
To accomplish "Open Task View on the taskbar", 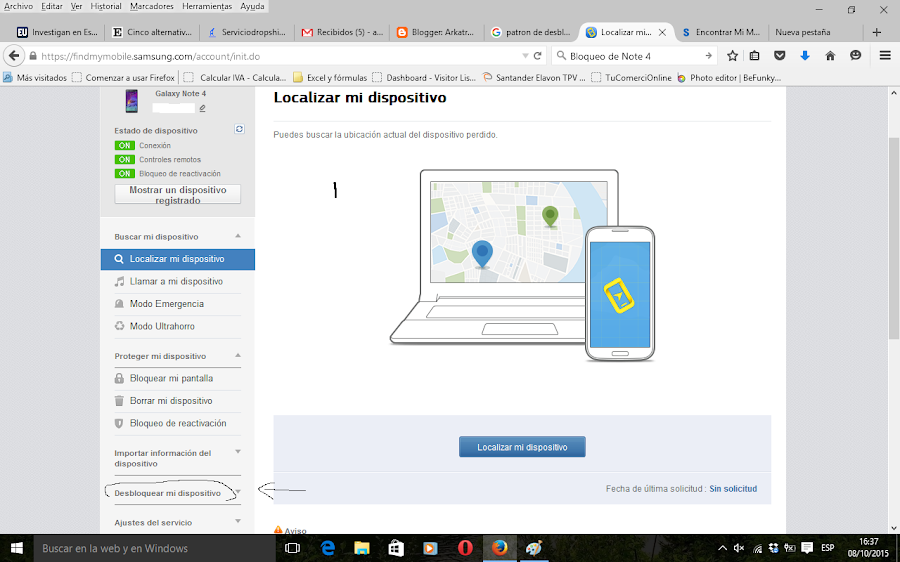I will (293, 548).
